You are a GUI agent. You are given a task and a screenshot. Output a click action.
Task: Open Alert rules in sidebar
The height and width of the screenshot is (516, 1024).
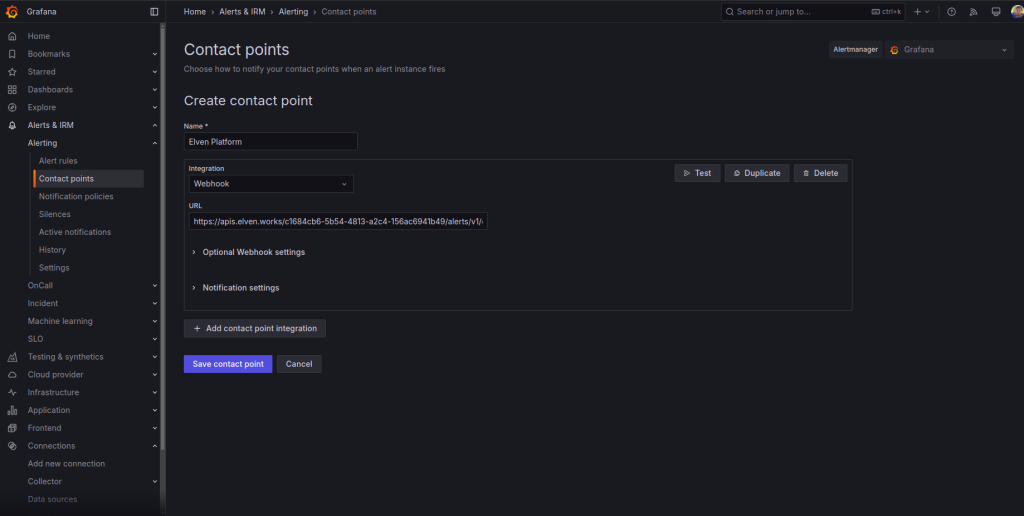[x=58, y=161]
